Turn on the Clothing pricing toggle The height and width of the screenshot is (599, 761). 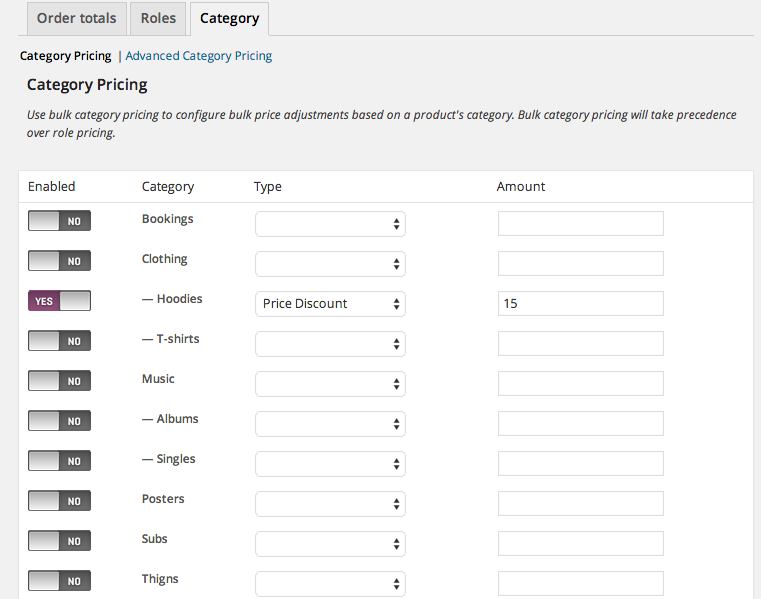(x=59, y=261)
